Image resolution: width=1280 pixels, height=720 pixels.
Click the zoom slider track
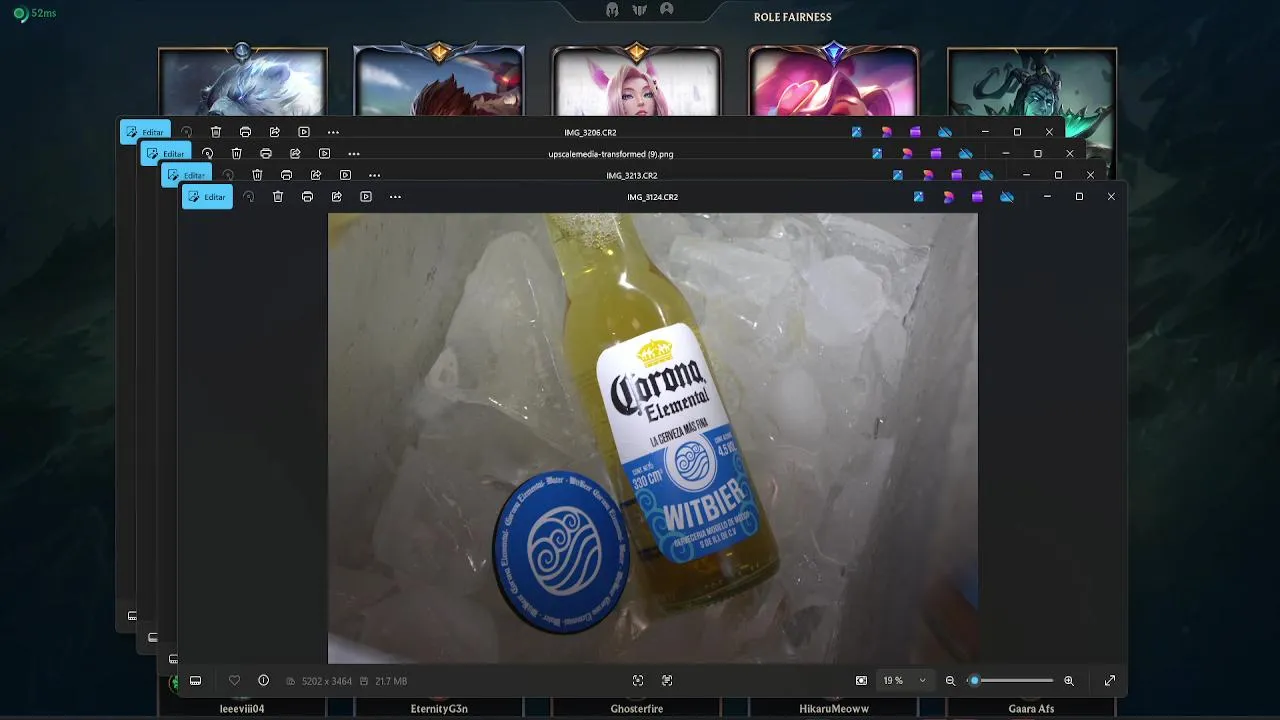click(x=1013, y=681)
